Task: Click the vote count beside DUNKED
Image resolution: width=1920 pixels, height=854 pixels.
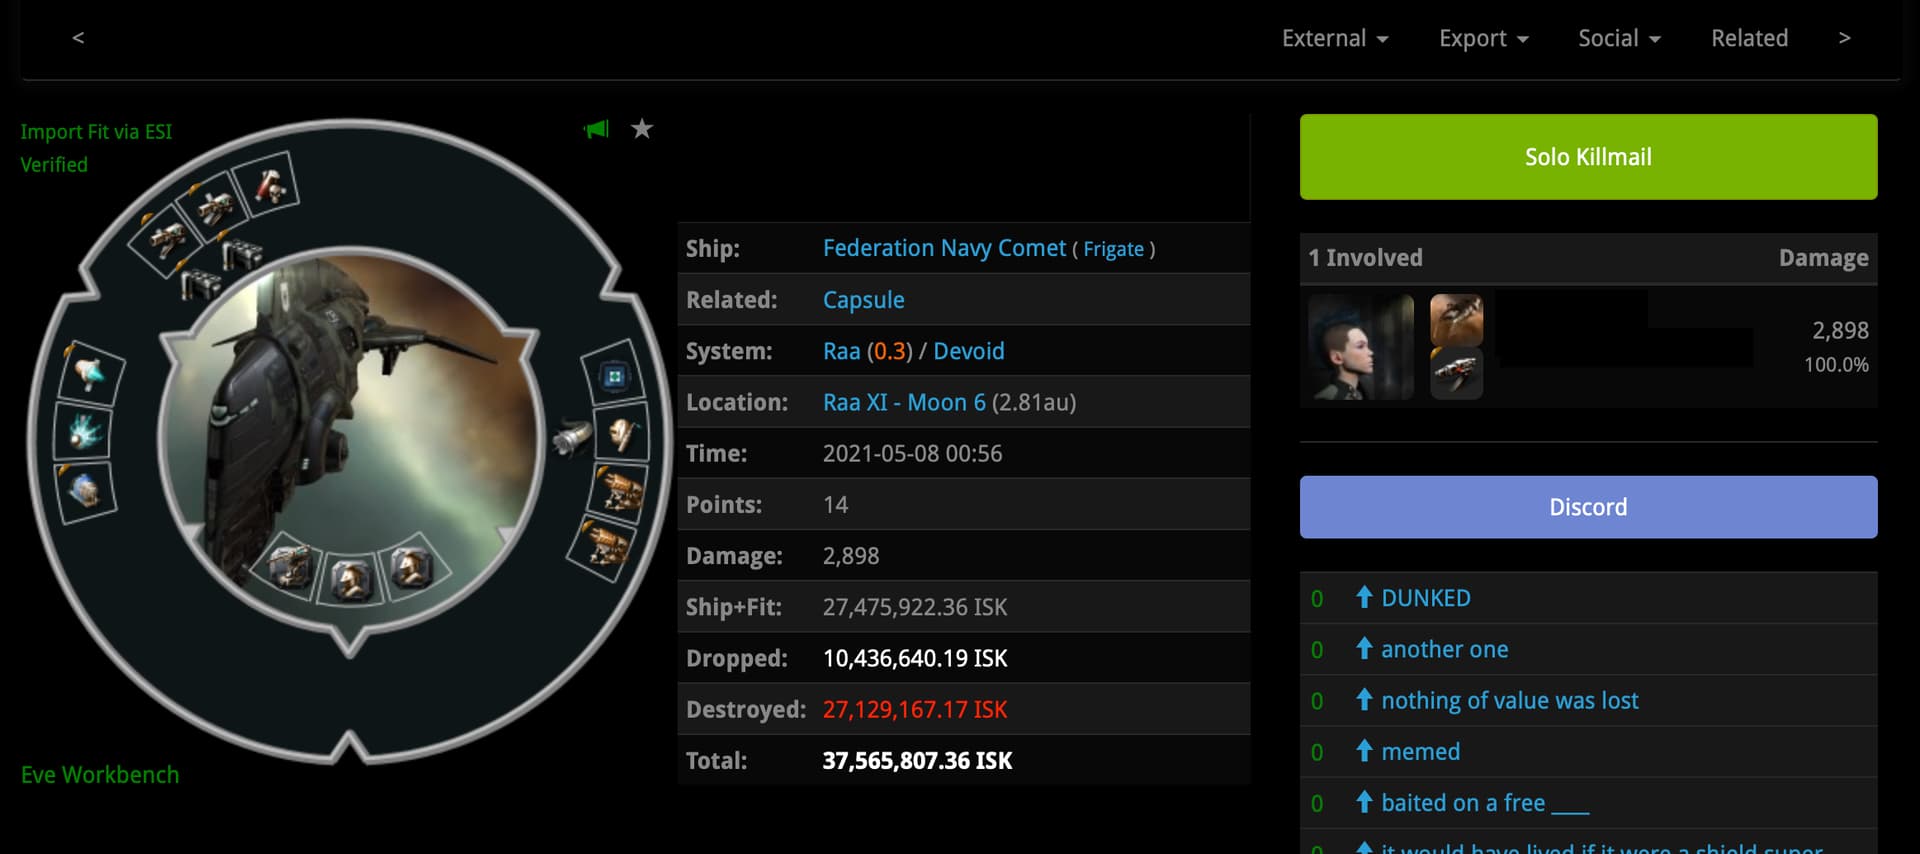Action: coord(1317,598)
